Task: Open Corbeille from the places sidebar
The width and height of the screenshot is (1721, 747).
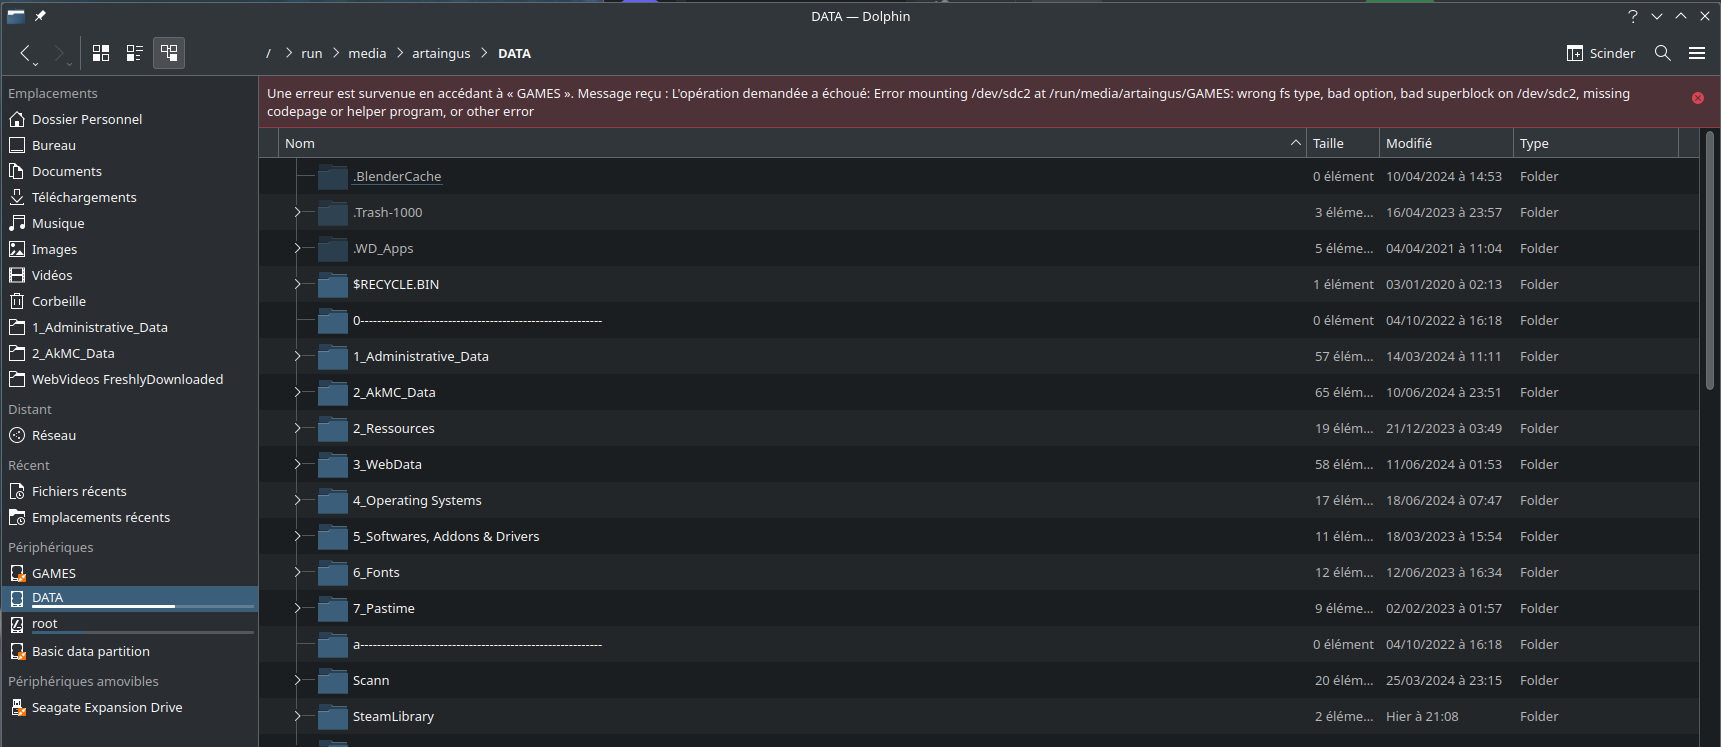Action: click(x=58, y=301)
